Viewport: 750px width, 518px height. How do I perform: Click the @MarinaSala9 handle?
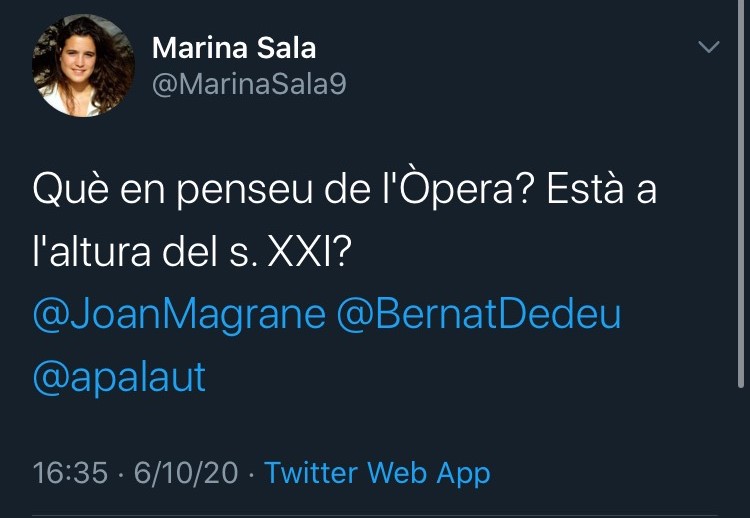[x=249, y=84]
